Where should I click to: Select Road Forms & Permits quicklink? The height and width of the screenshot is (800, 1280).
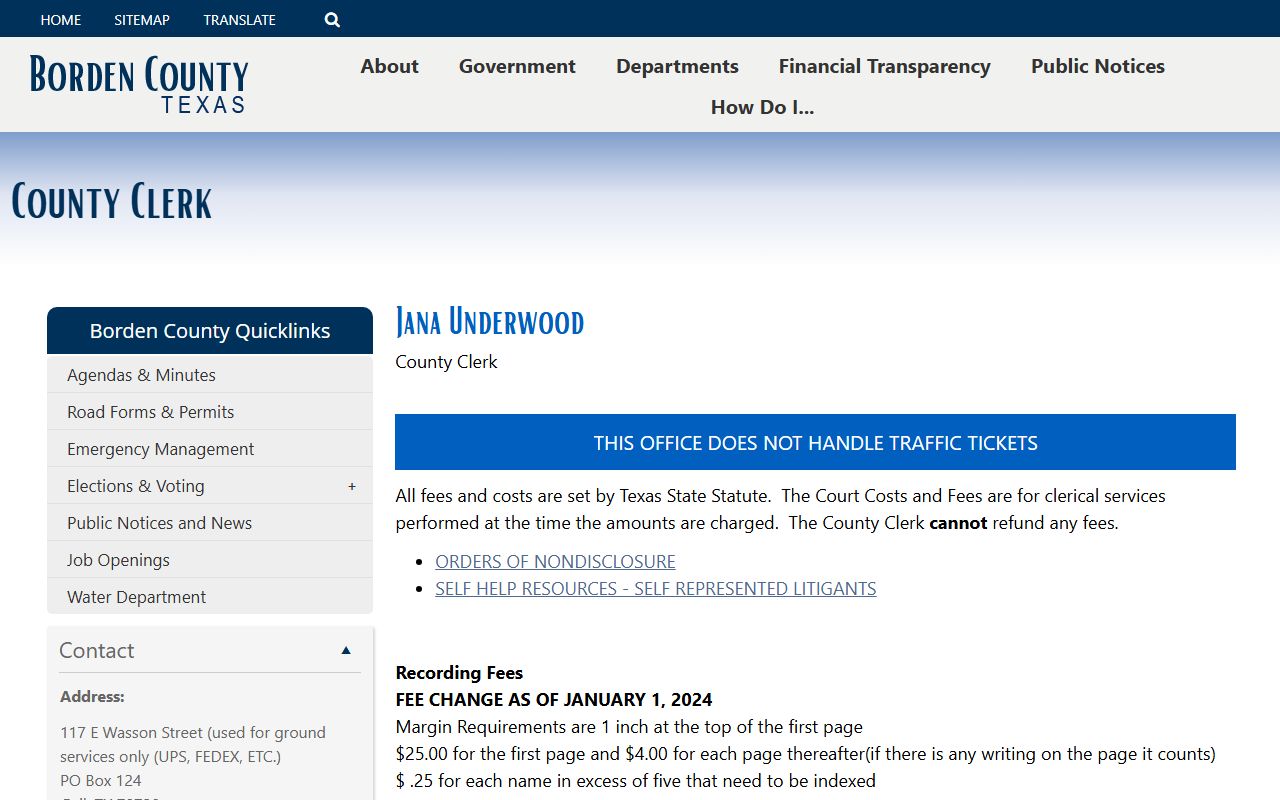210,412
